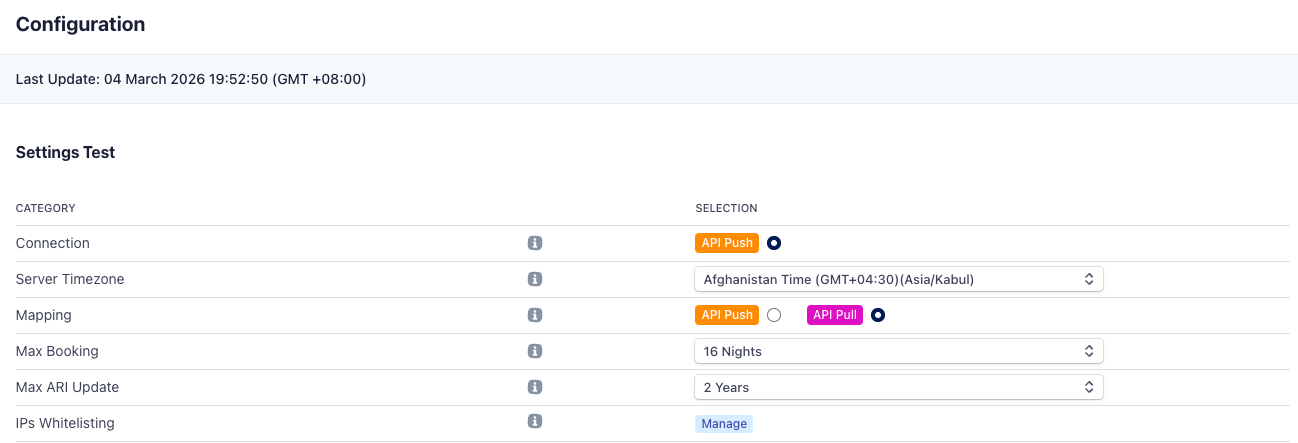
Task: Open the Server Timezone dropdown
Action: point(898,279)
